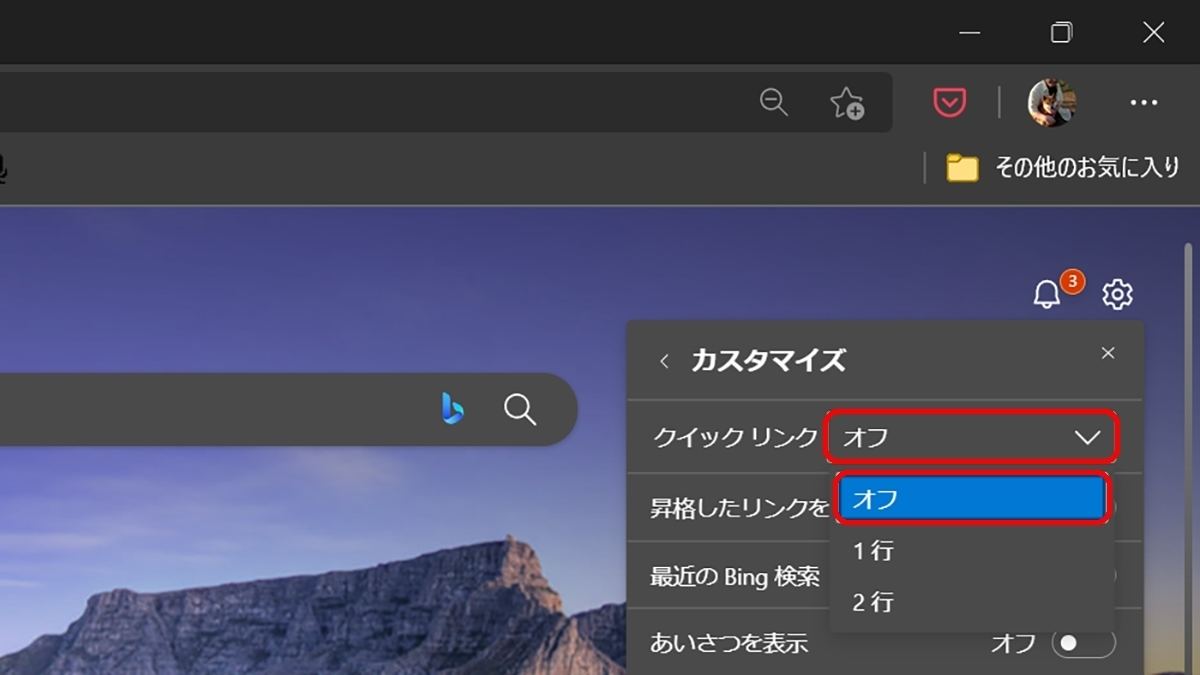Click the 最近の Bing 検索 label
1200x675 pixels.
tap(735, 576)
